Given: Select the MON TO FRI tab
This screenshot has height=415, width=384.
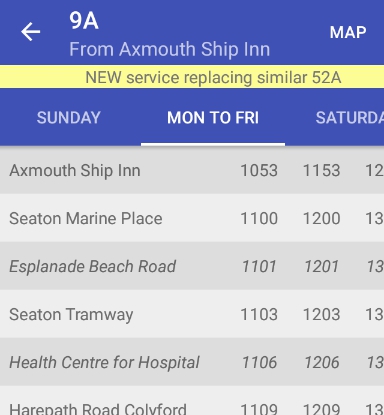Looking at the screenshot, I should point(213,118).
